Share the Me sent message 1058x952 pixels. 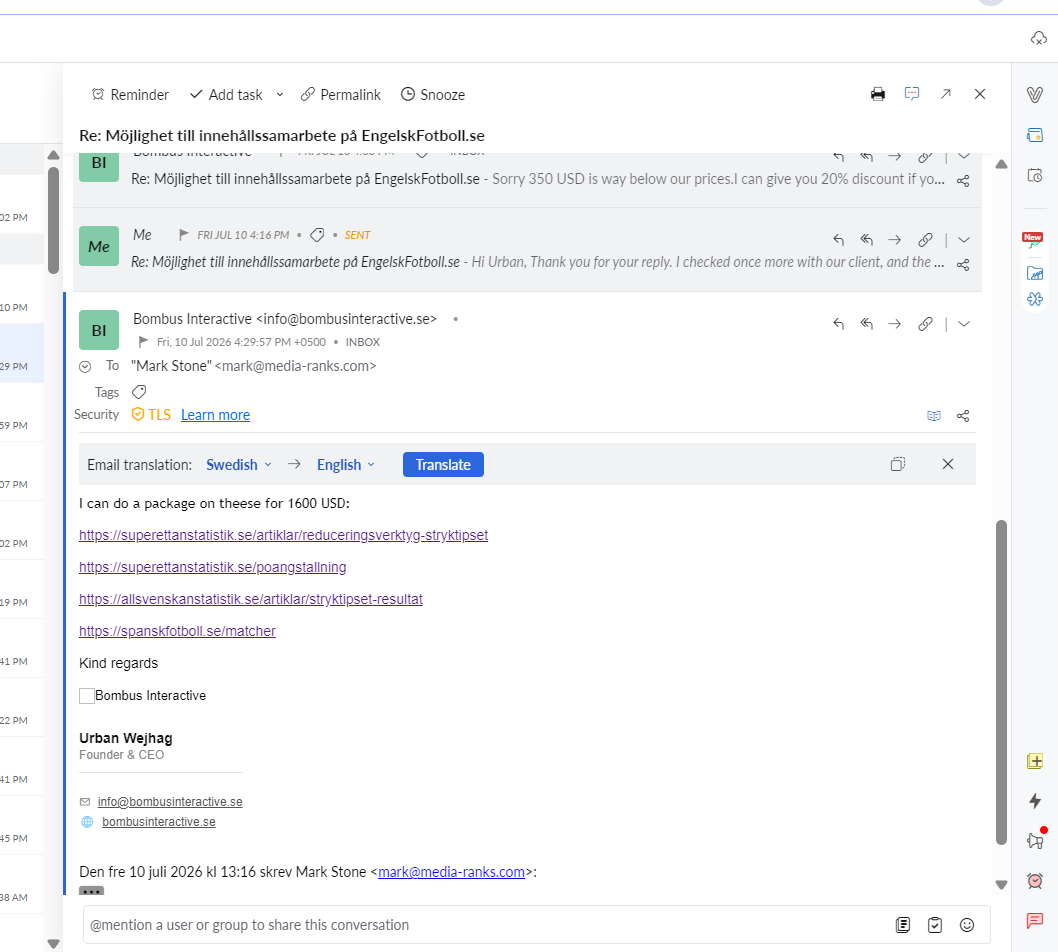[963, 264]
